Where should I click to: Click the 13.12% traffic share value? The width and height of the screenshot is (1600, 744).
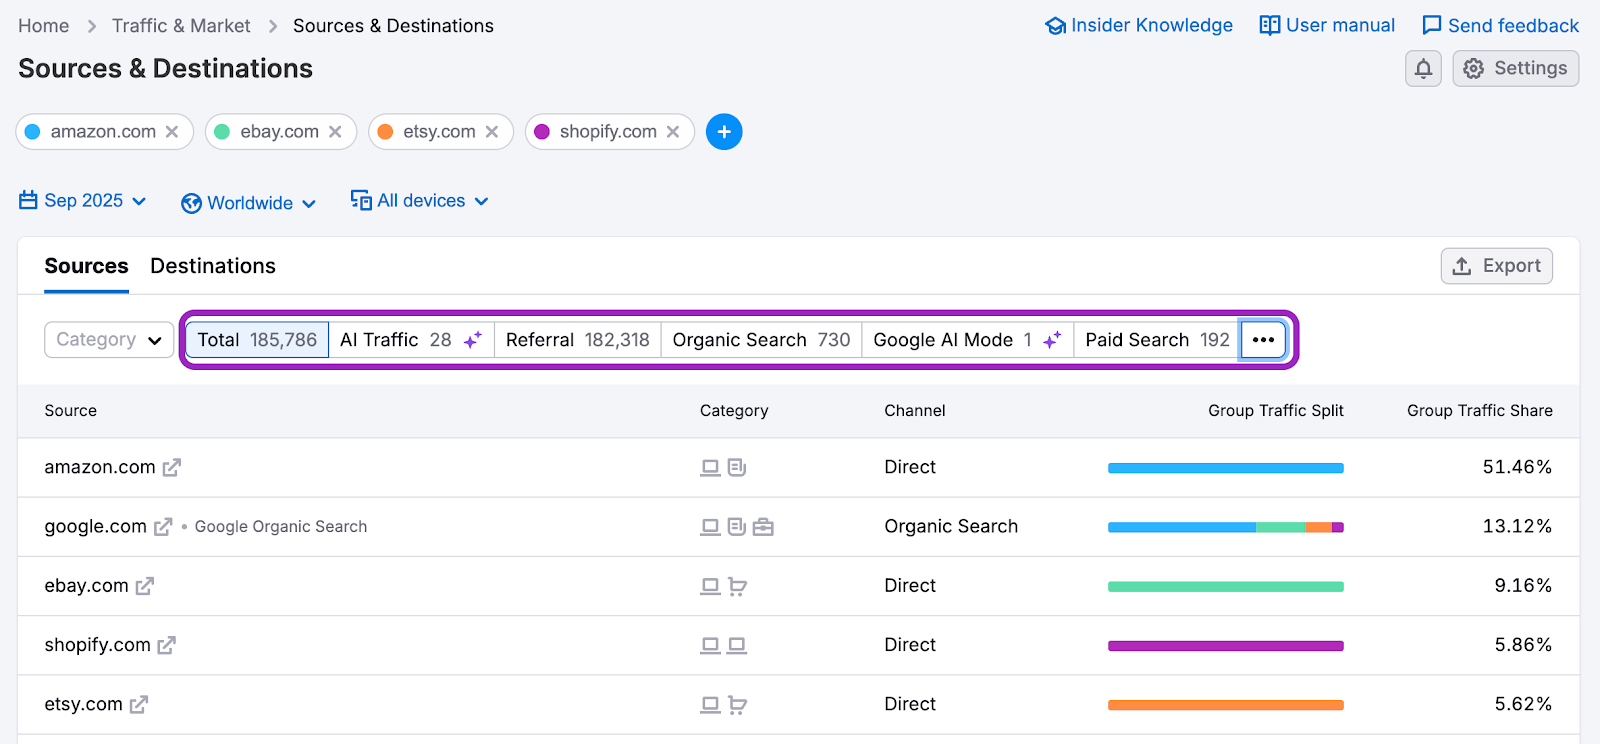tap(1517, 526)
